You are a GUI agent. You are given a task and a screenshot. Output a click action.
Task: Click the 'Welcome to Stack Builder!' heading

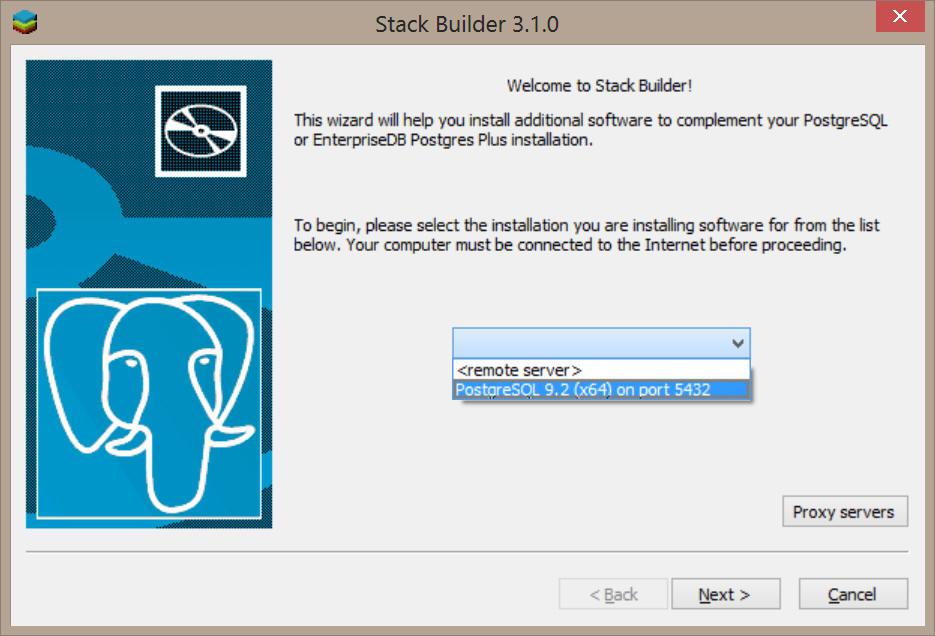click(599, 86)
